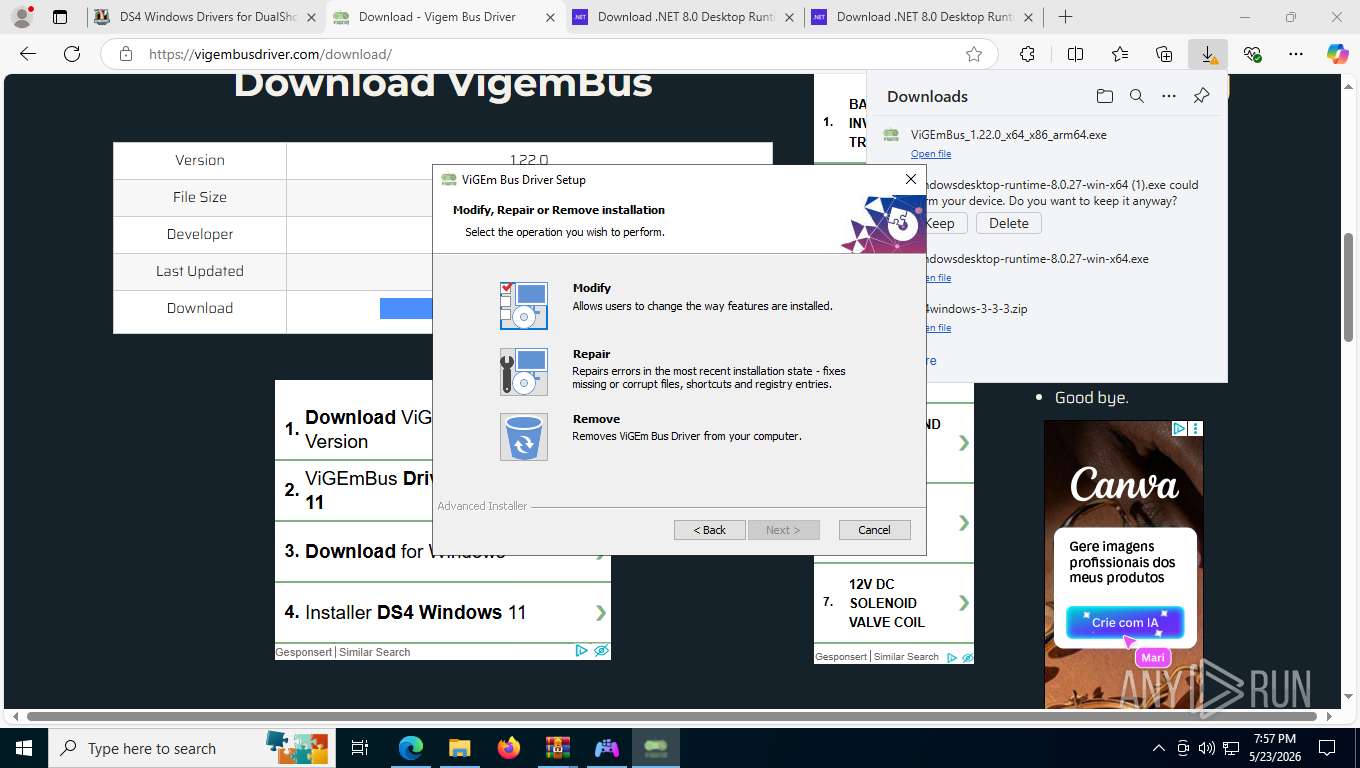Open Browser essentials heart icon
The height and width of the screenshot is (768, 1360).
point(1252,54)
